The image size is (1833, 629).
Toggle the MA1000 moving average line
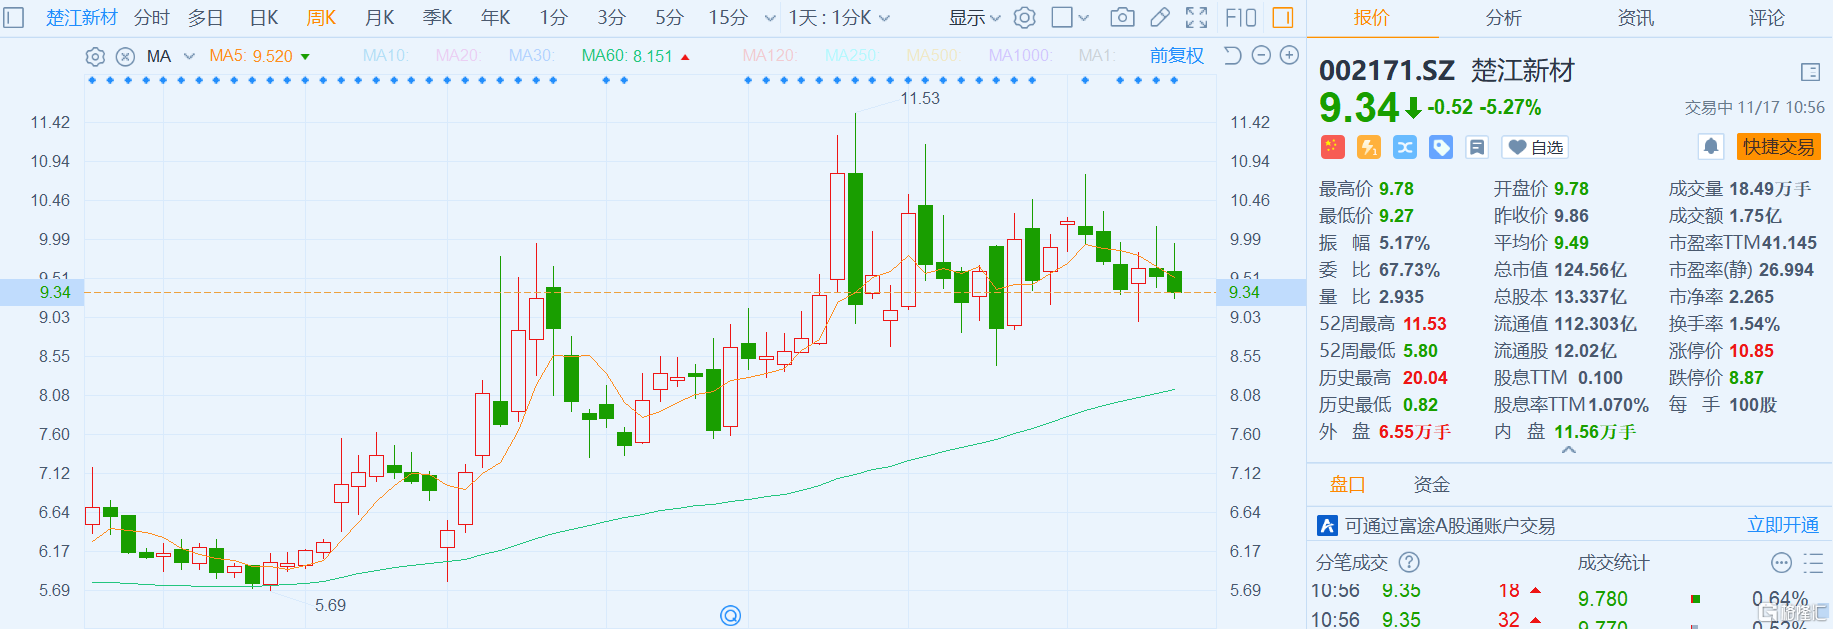click(1020, 56)
